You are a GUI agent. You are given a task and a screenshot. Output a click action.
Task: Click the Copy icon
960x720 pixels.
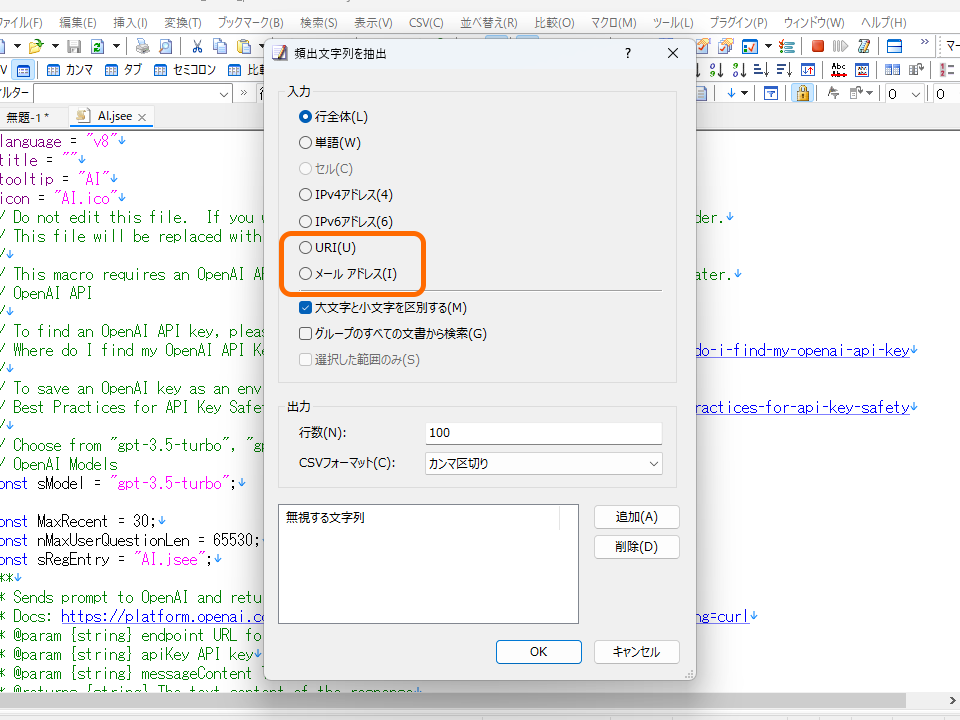coord(219,46)
